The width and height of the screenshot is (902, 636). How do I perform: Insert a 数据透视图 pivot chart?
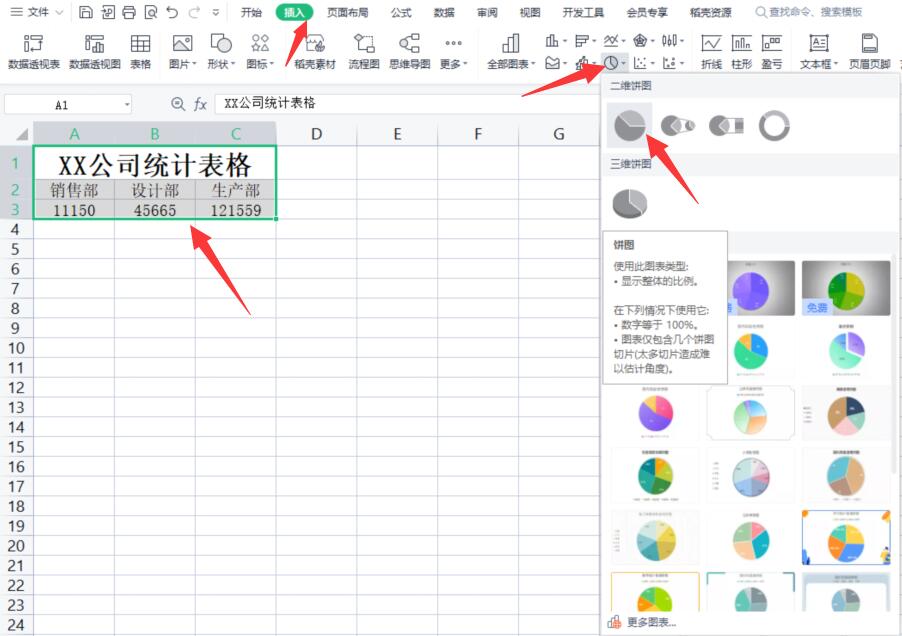pos(95,52)
